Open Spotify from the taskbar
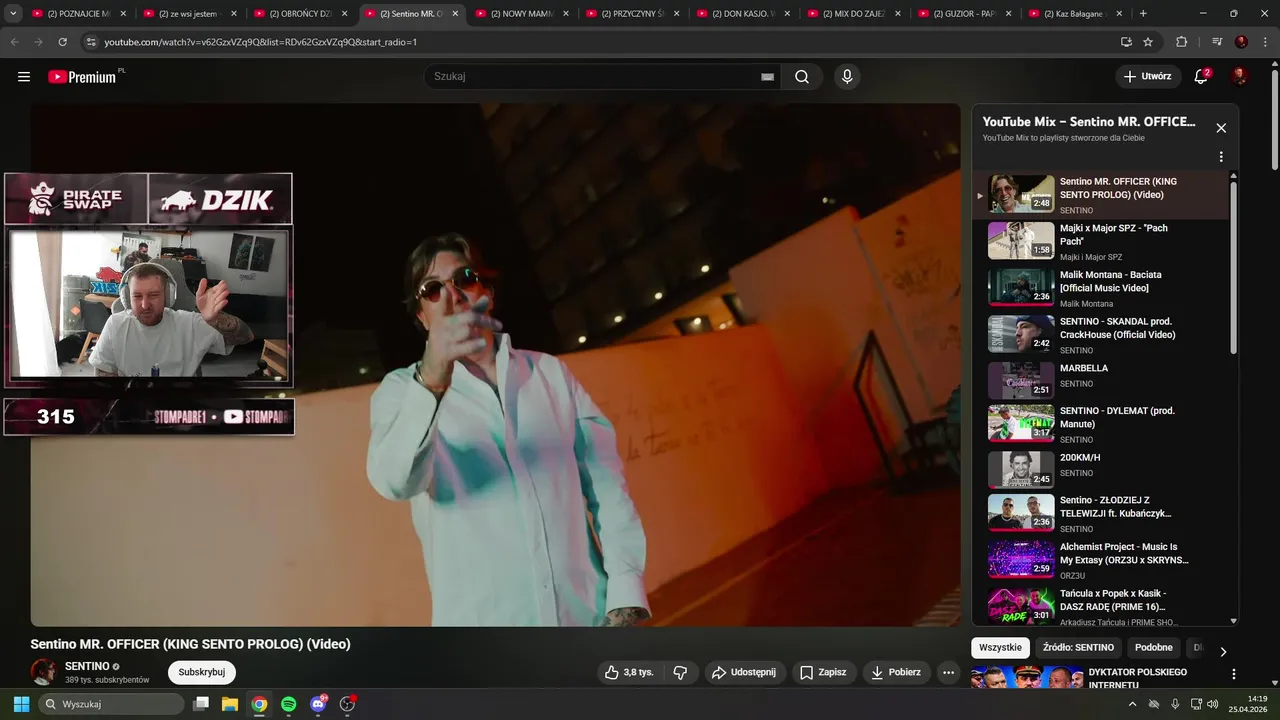Screen dimensions: 1280x720 (x=289, y=704)
